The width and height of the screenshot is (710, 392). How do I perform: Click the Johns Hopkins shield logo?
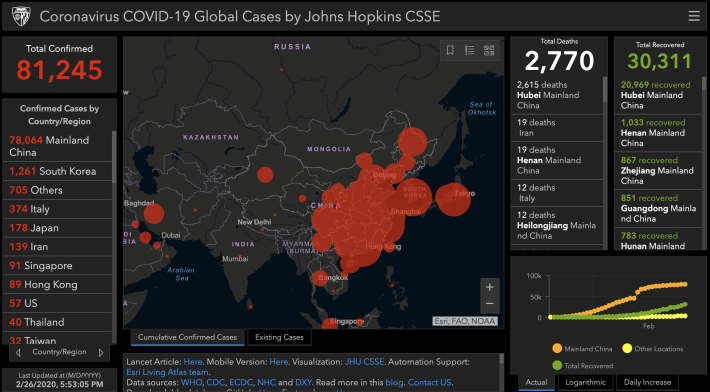[x=21, y=16]
